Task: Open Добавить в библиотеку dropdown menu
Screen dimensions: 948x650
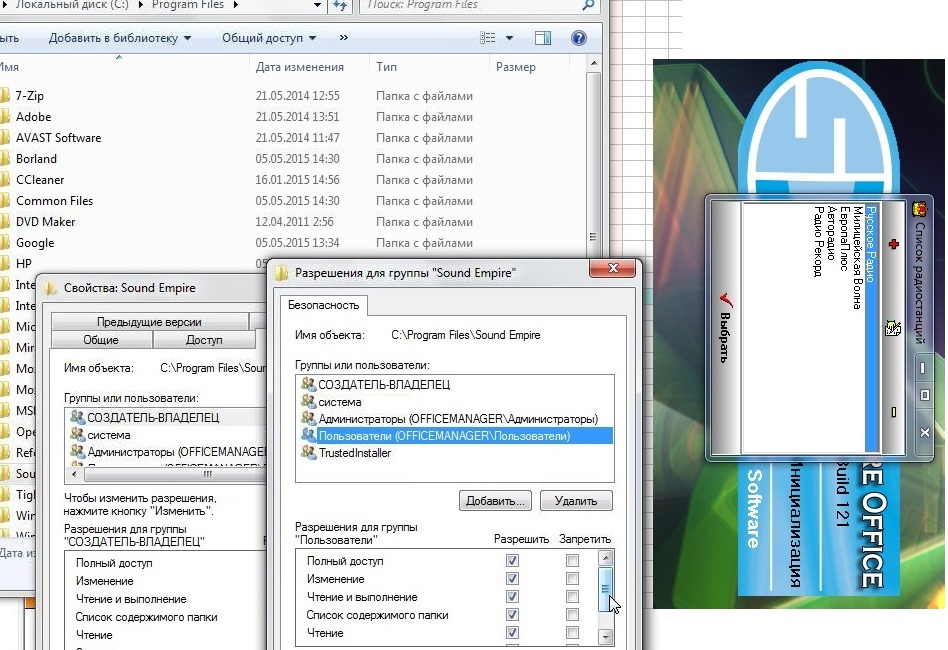Action: point(119,38)
